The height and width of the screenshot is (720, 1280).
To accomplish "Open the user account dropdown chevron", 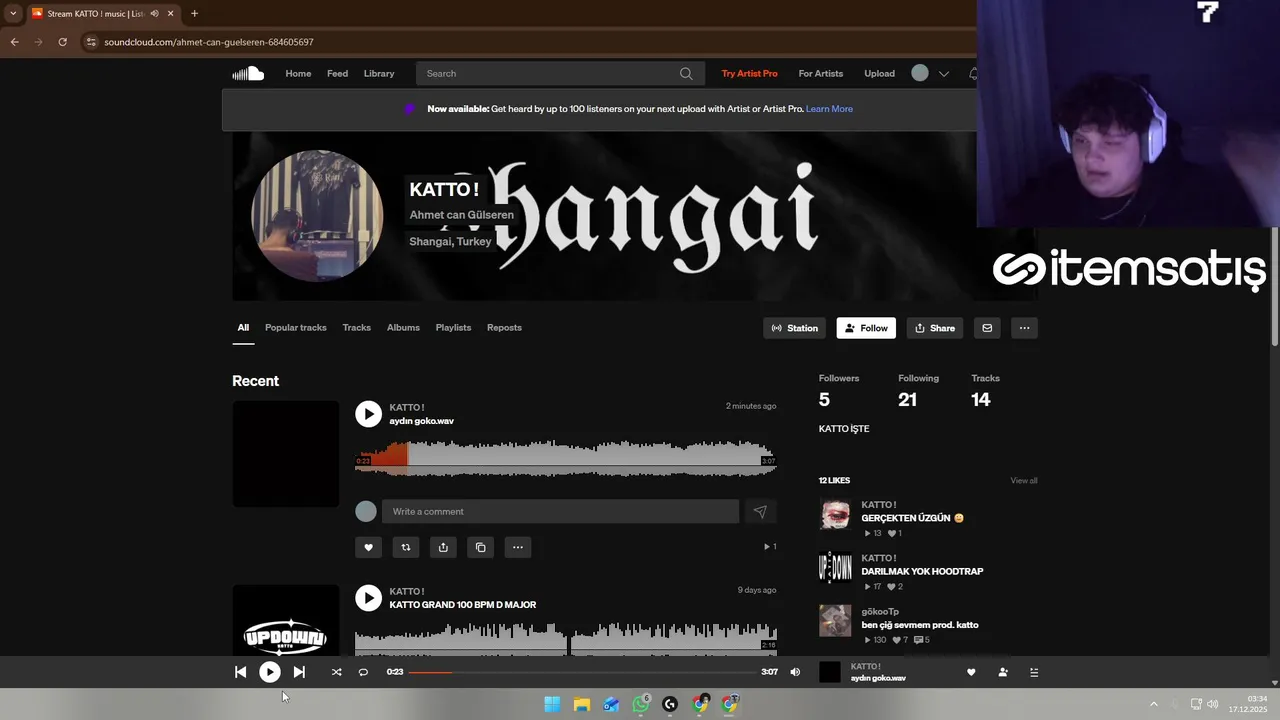I will (x=943, y=74).
